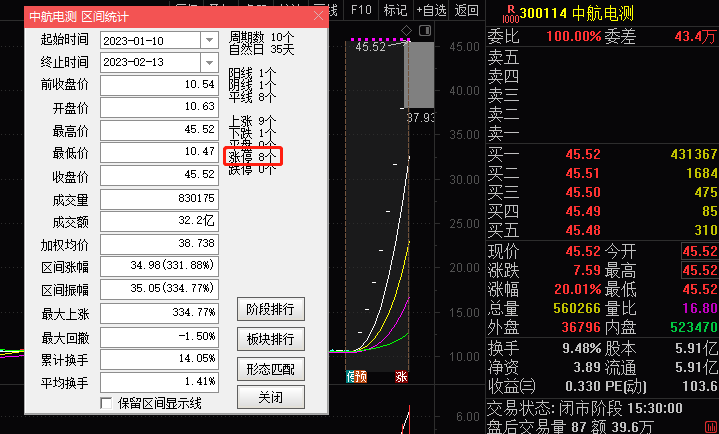Click the 卖一 row label

point(503,134)
